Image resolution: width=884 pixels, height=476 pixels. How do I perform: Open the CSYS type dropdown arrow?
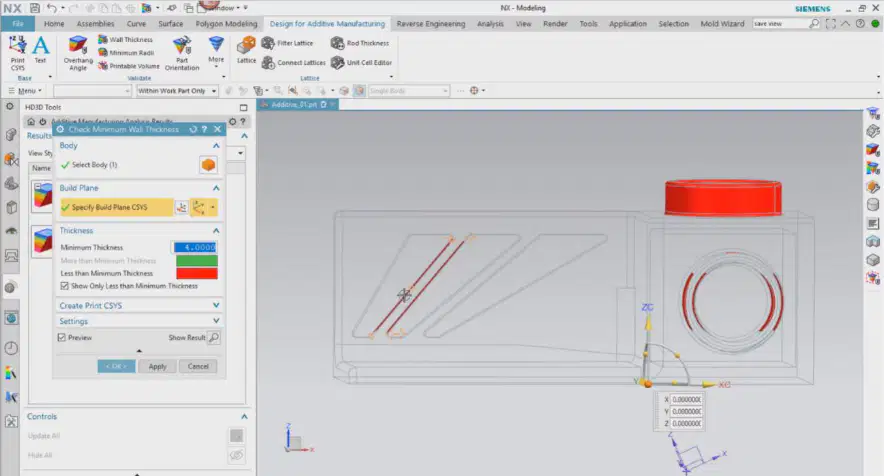tap(213, 208)
